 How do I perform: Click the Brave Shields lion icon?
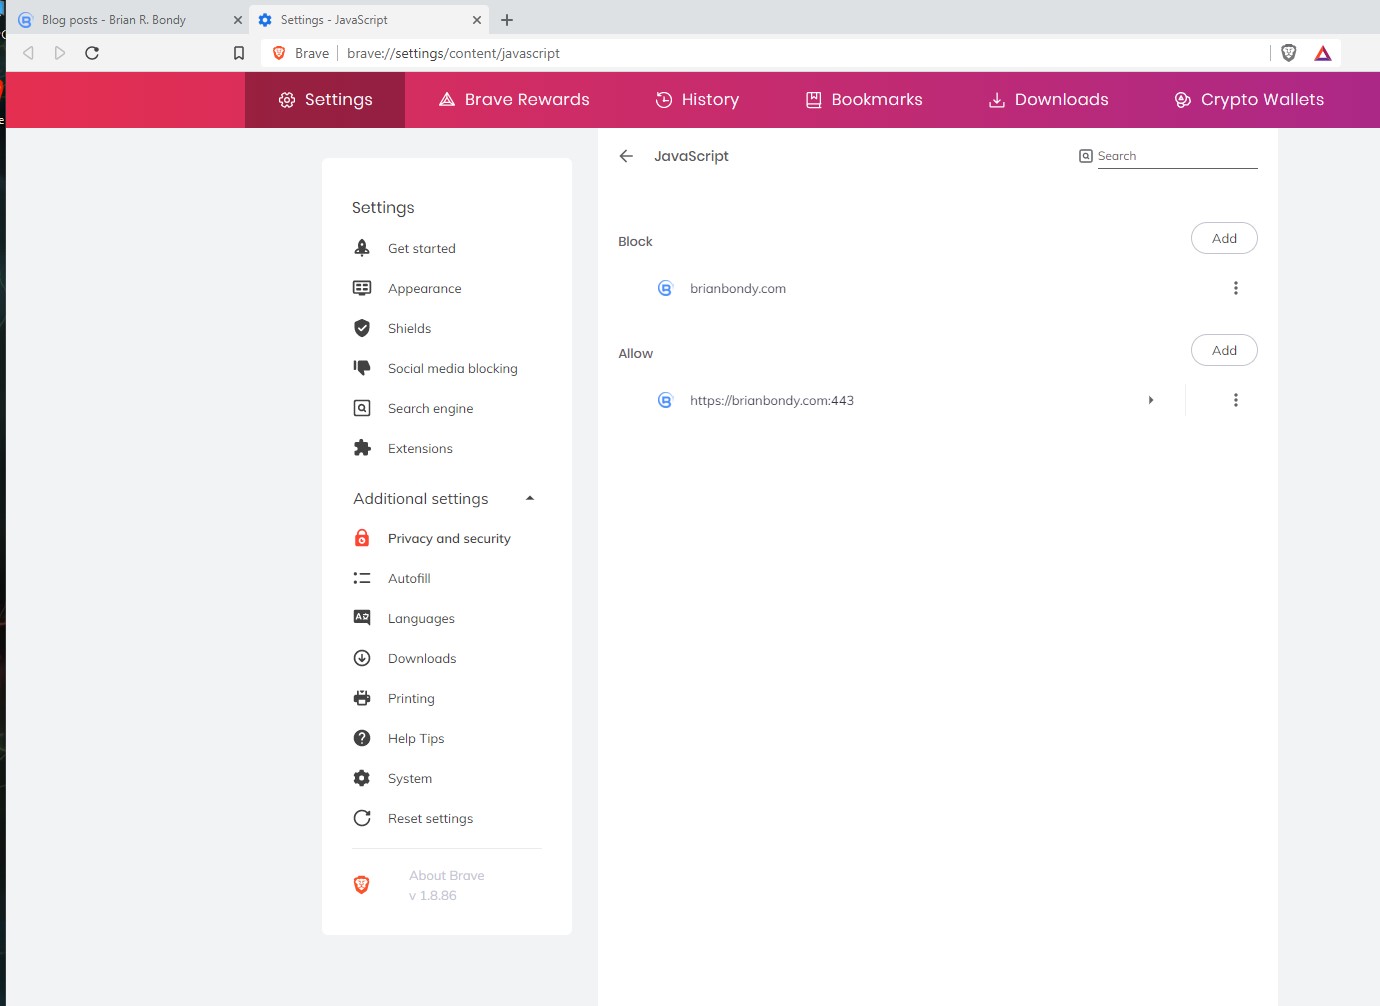click(x=1289, y=53)
